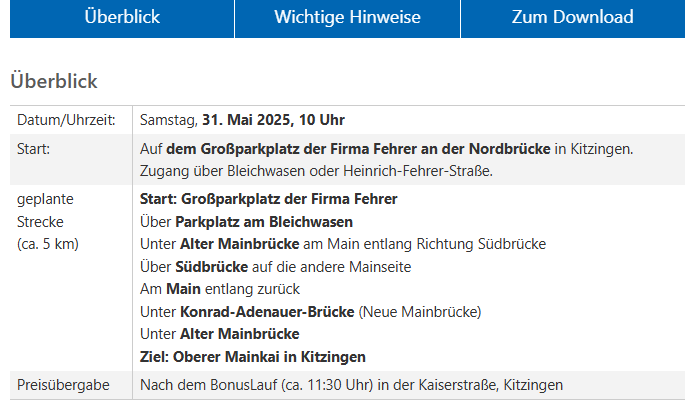
Task: Click the Über Südbrücke auf die andere Mainseite line
Action: [276, 267]
